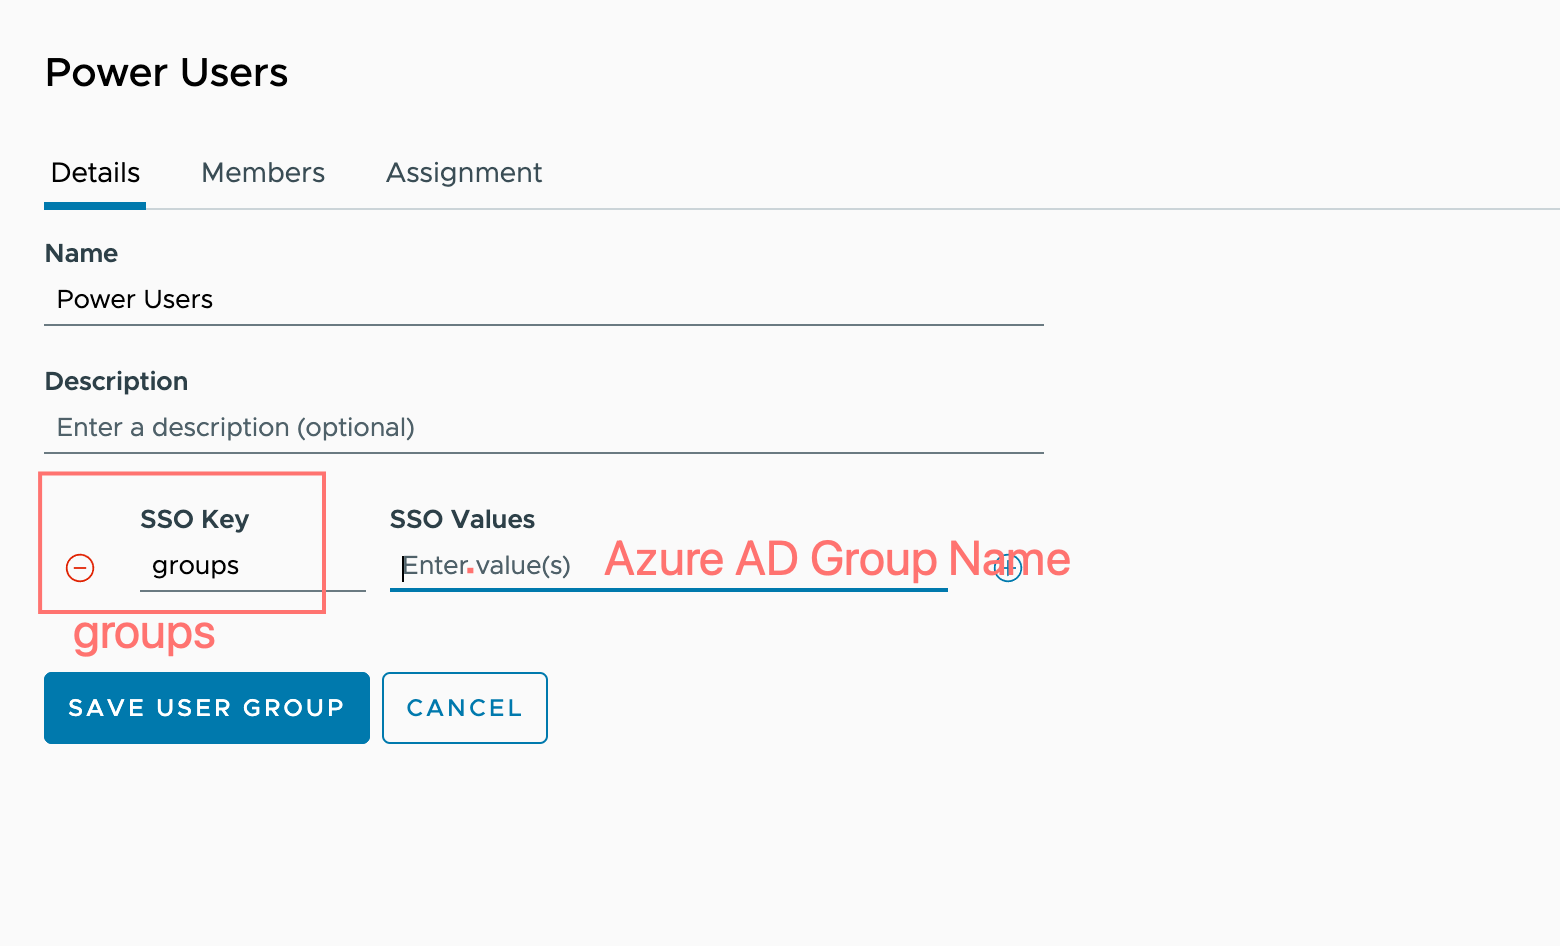Click the SSO Values label
Image resolution: width=1560 pixels, height=946 pixels.
[x=462, y=519]
